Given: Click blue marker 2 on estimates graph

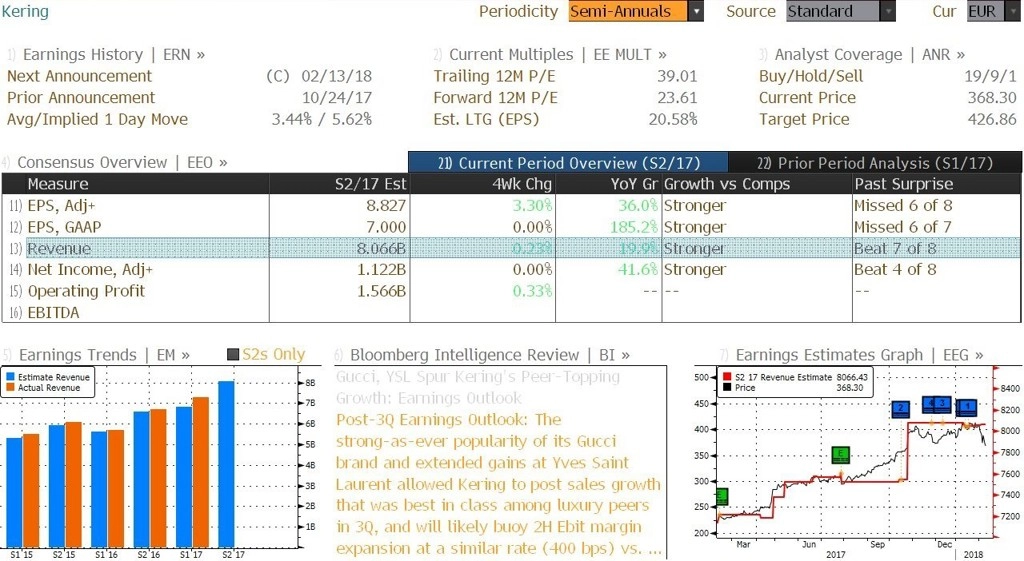Looking at the screenshot, I should pyautogui.click(x=901, y=409).
